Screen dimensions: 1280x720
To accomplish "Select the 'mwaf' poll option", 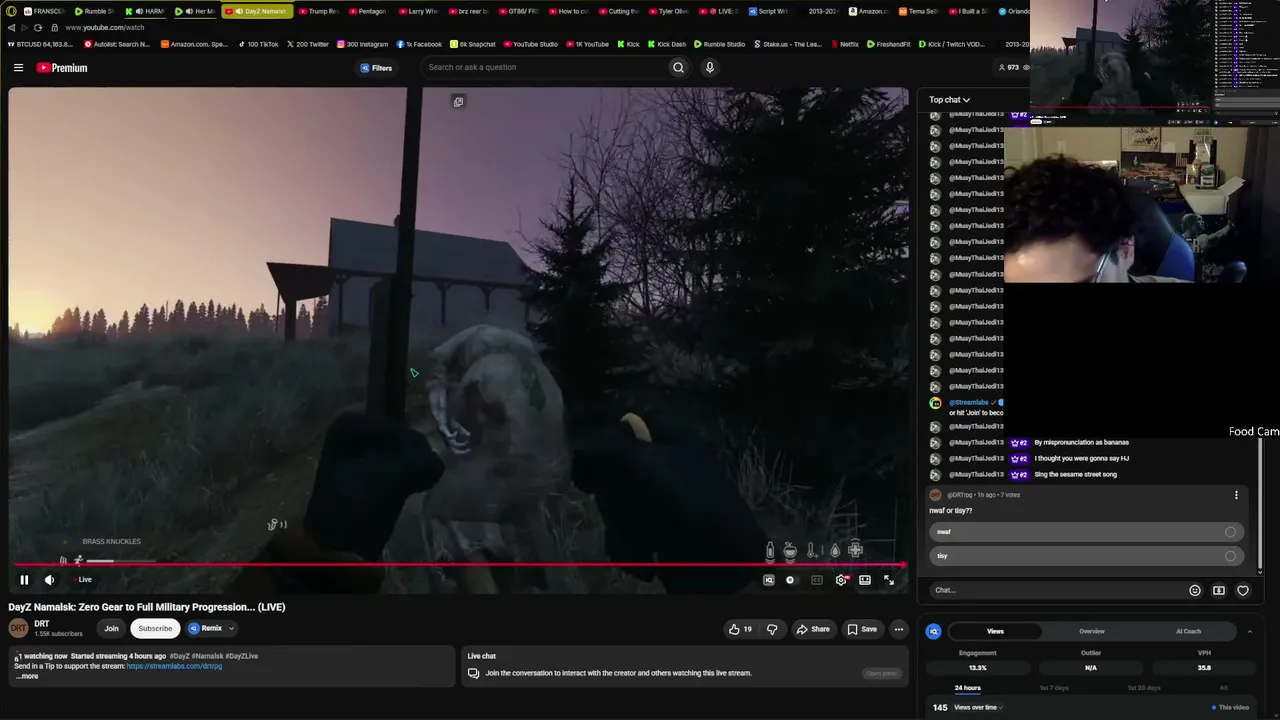I will [x=1085, y=532].
